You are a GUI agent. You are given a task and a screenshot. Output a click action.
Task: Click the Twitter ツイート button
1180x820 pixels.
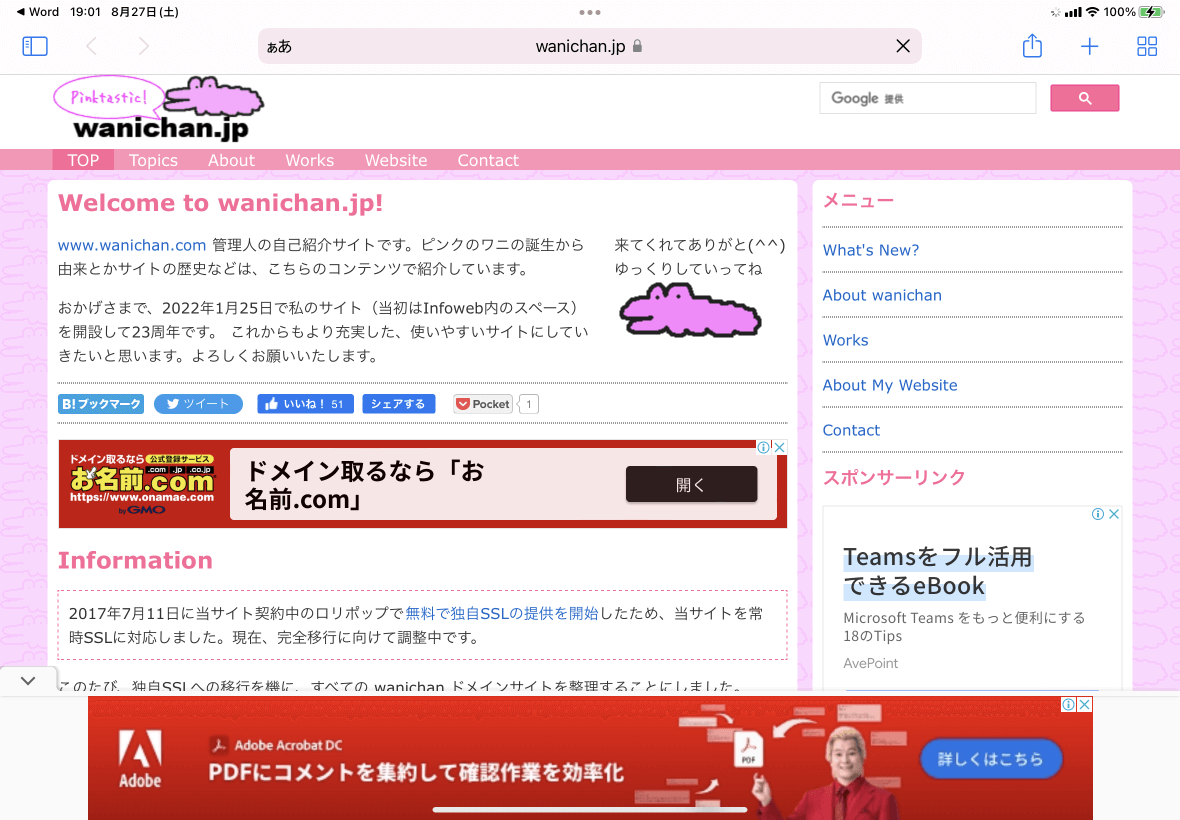(199, 404)
